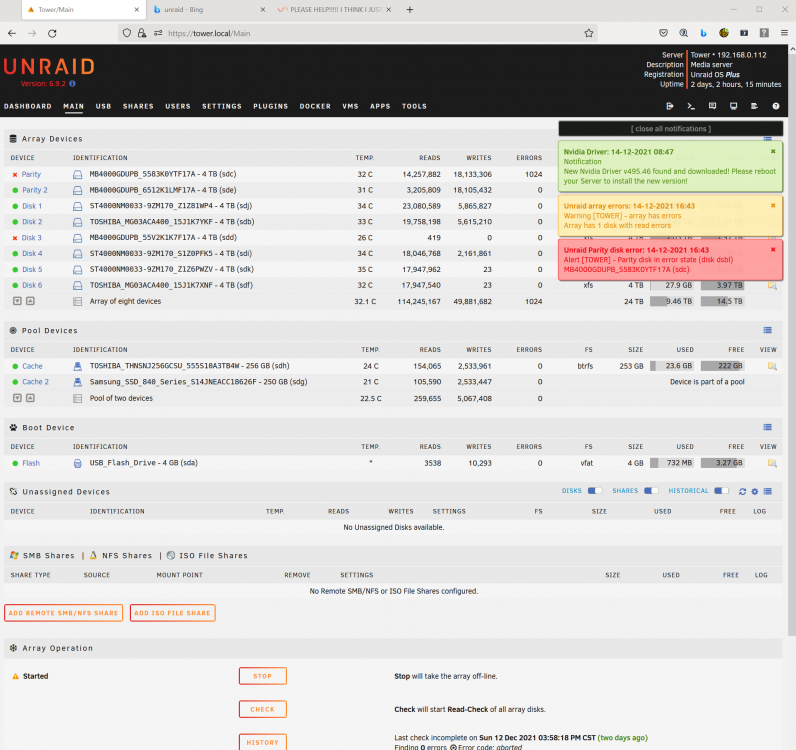
Task: Click the logout icon in Unraid header
Action: (670, 106)
